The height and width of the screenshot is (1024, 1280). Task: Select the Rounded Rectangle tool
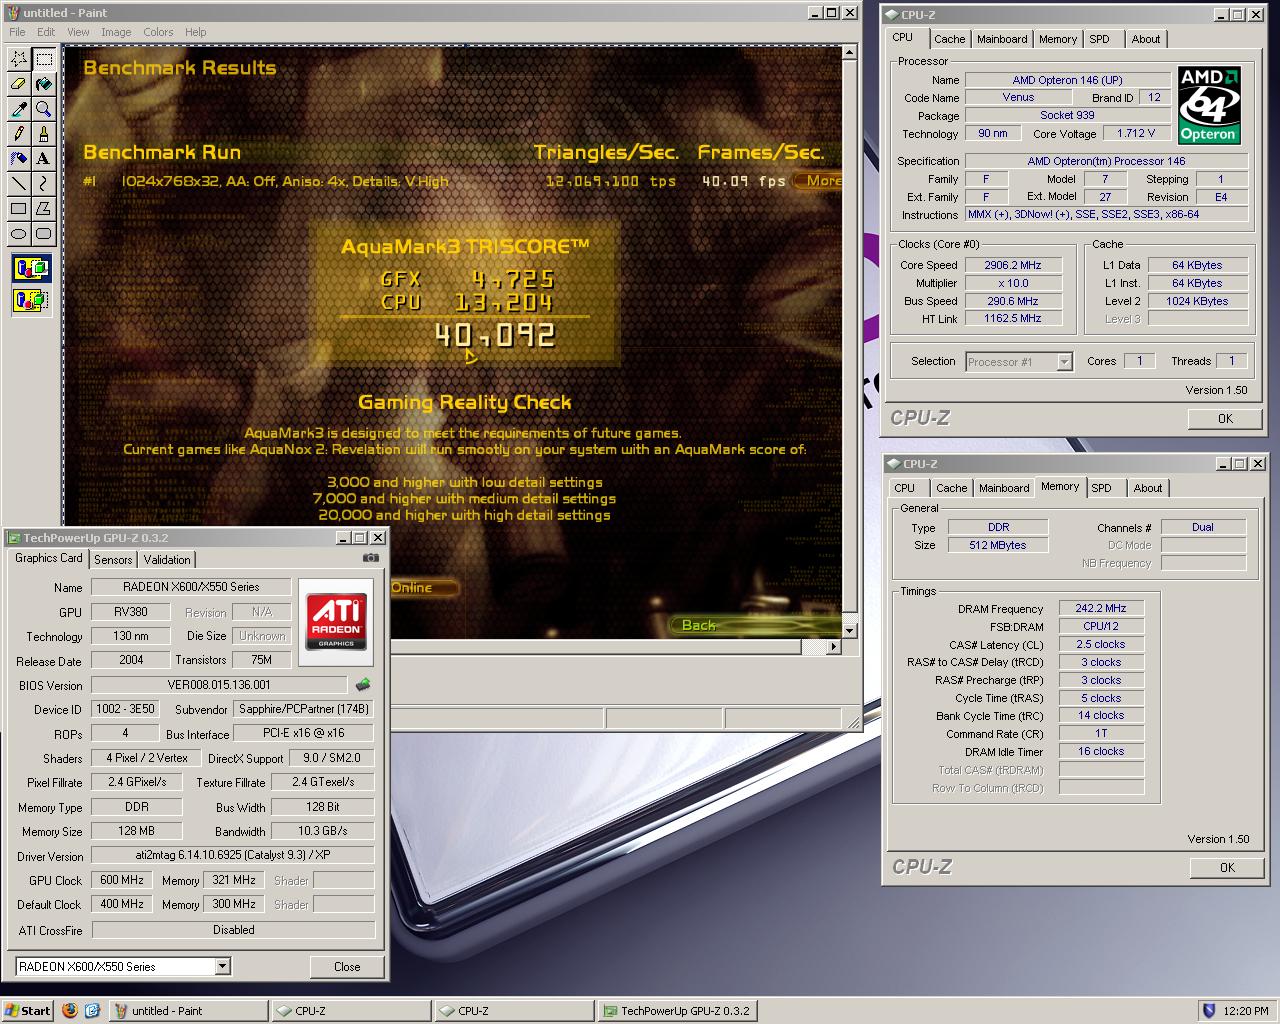tap(44, 233)
